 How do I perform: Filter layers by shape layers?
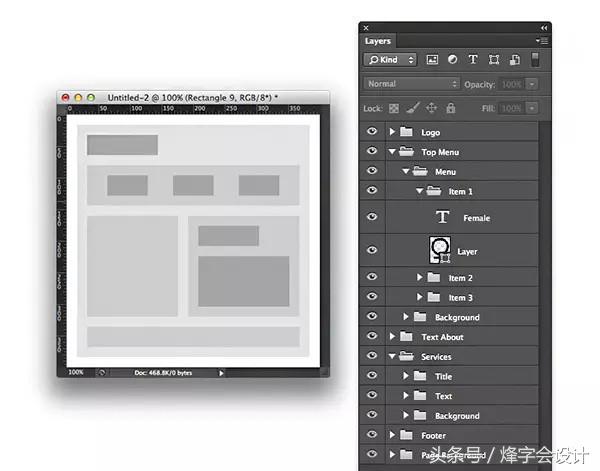pyautogui.click(x=494, y=60)
